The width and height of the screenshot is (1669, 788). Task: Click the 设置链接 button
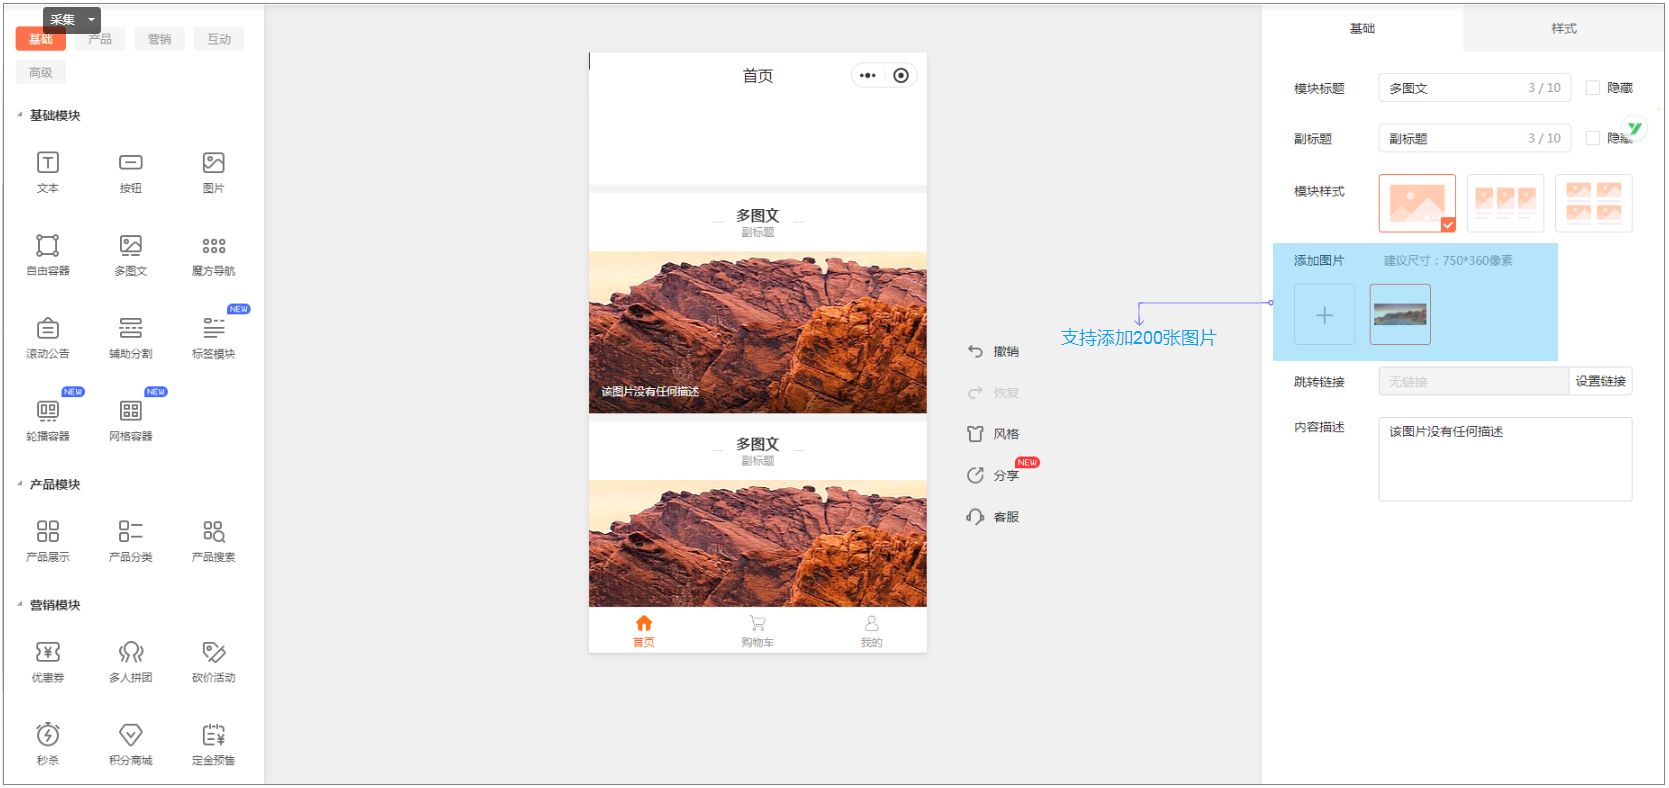click(x=1600, y=381)
